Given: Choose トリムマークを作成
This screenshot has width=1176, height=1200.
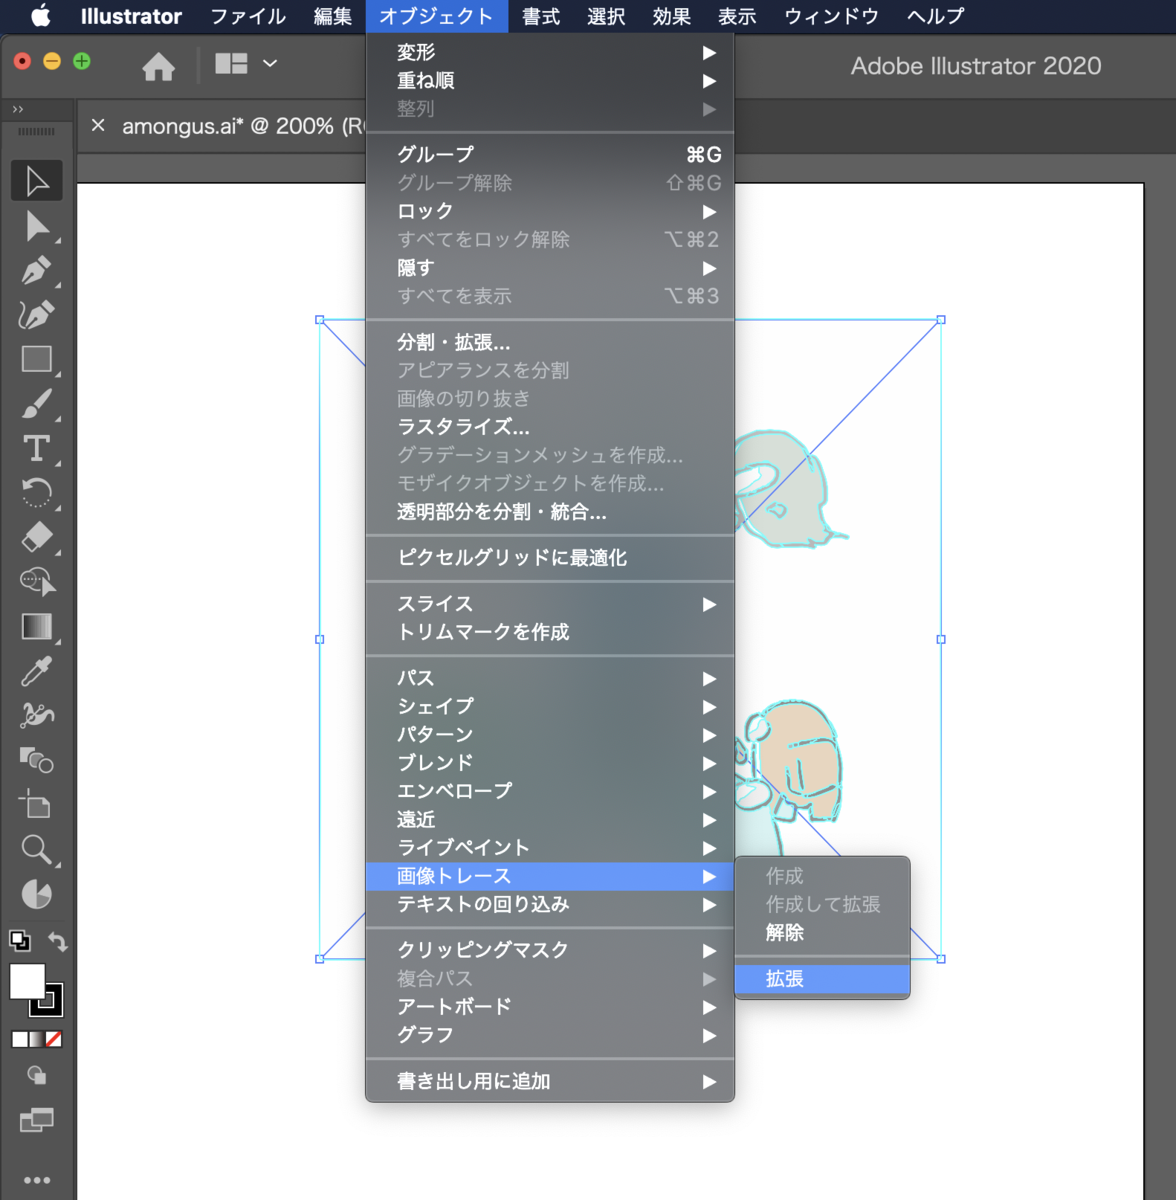Looking at the screenshot, I should pos(550,632).
